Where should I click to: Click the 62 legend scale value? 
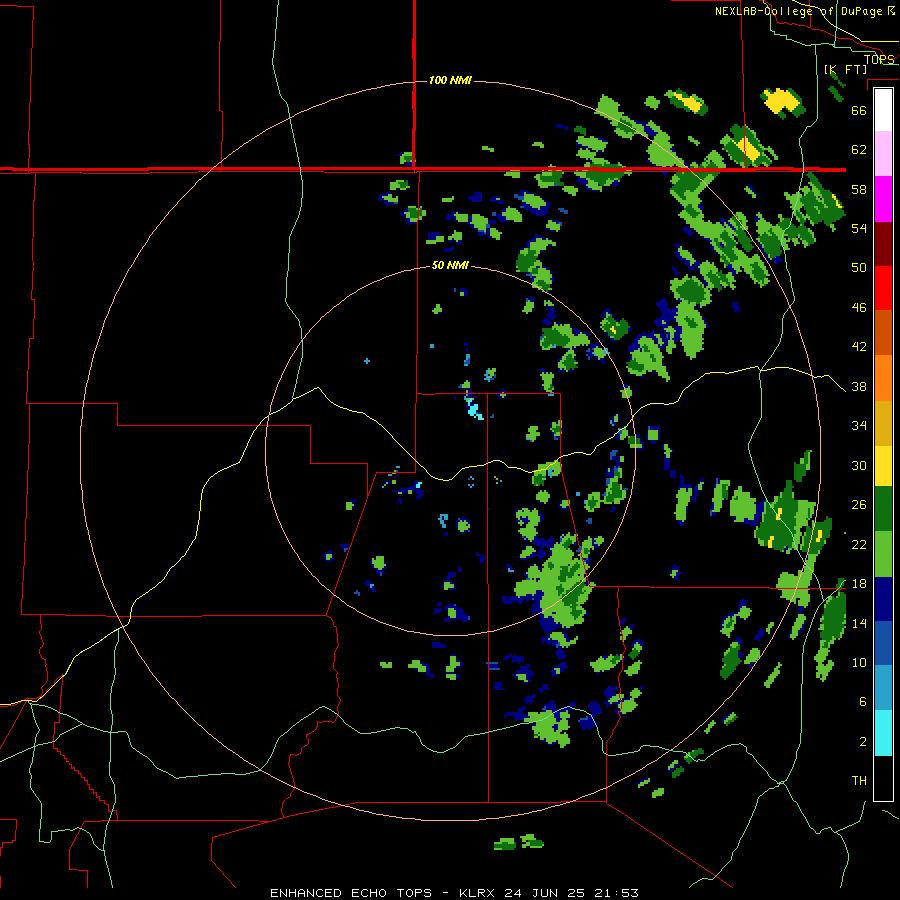coord(859,150)
